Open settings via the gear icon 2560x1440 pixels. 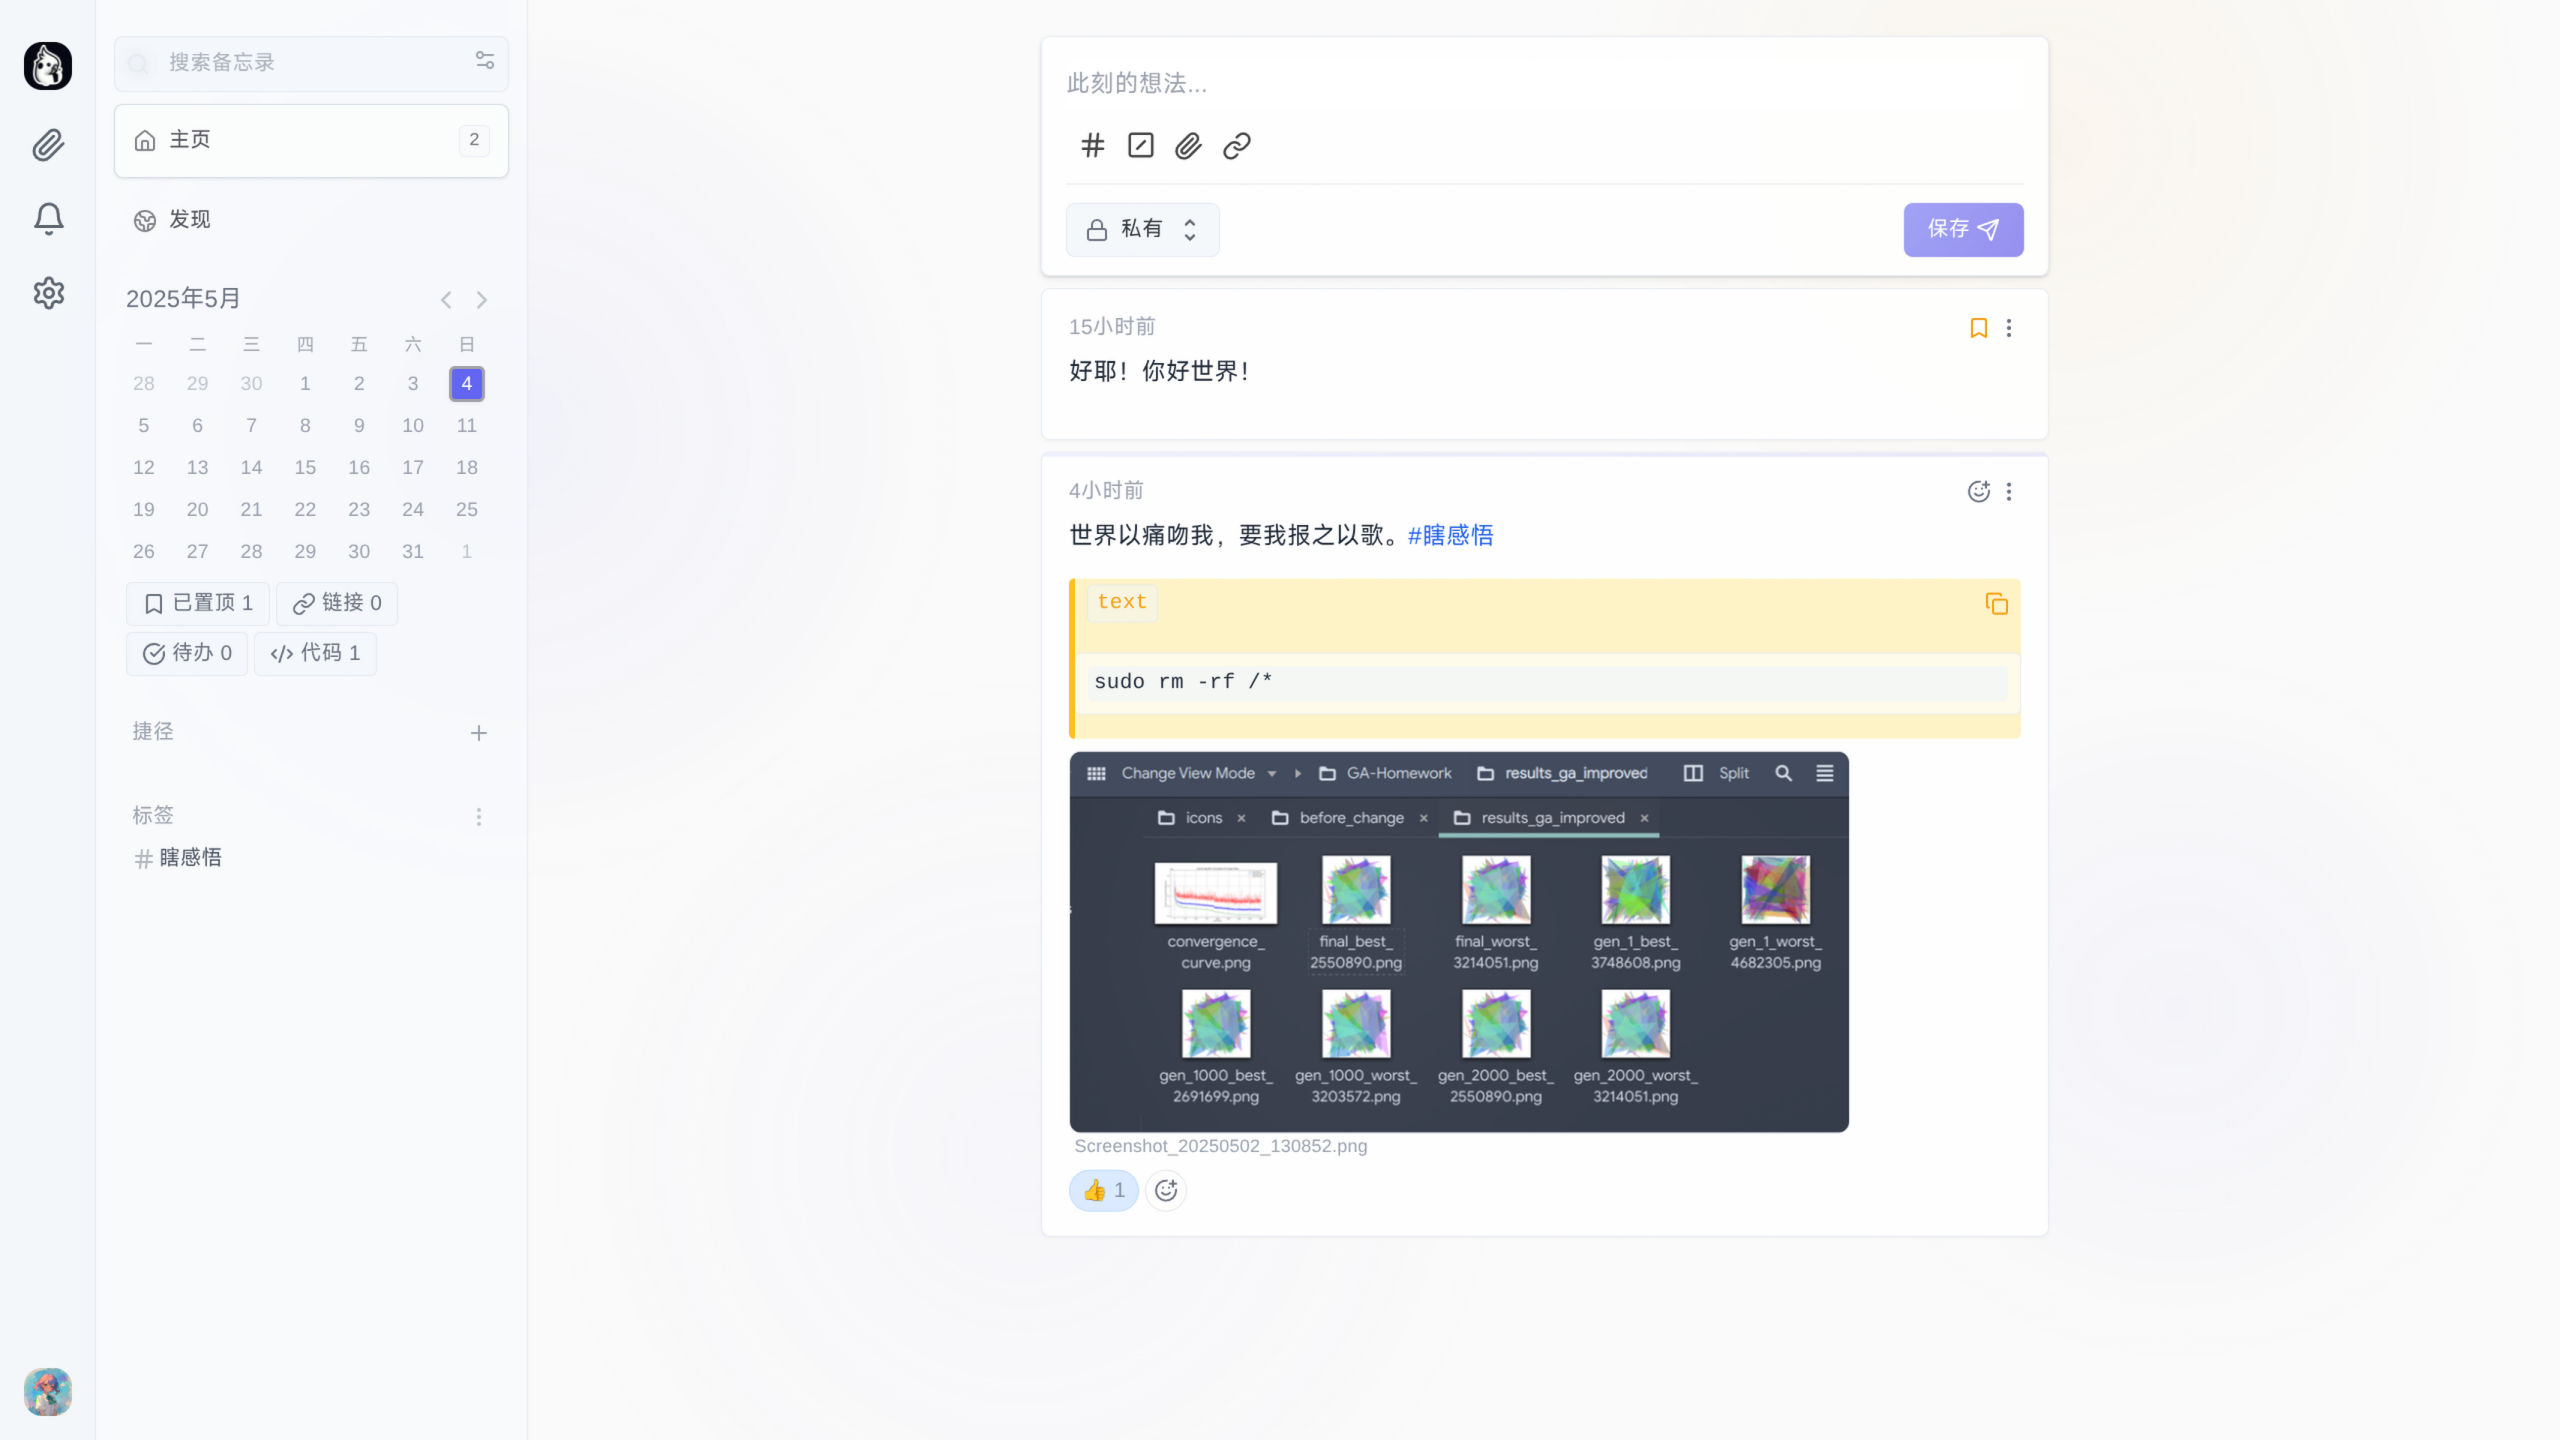click(48, 292)
